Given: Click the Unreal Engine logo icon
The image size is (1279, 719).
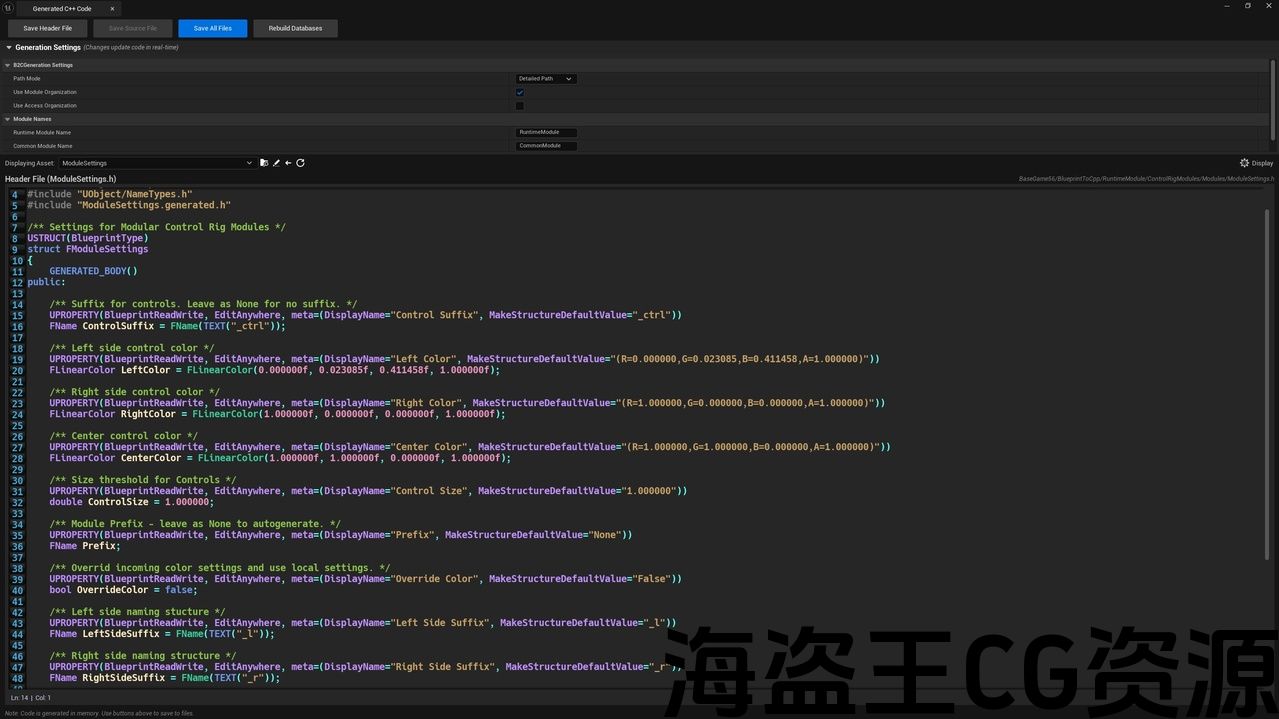Looking at the screenshot, I should tap(9, 8).
